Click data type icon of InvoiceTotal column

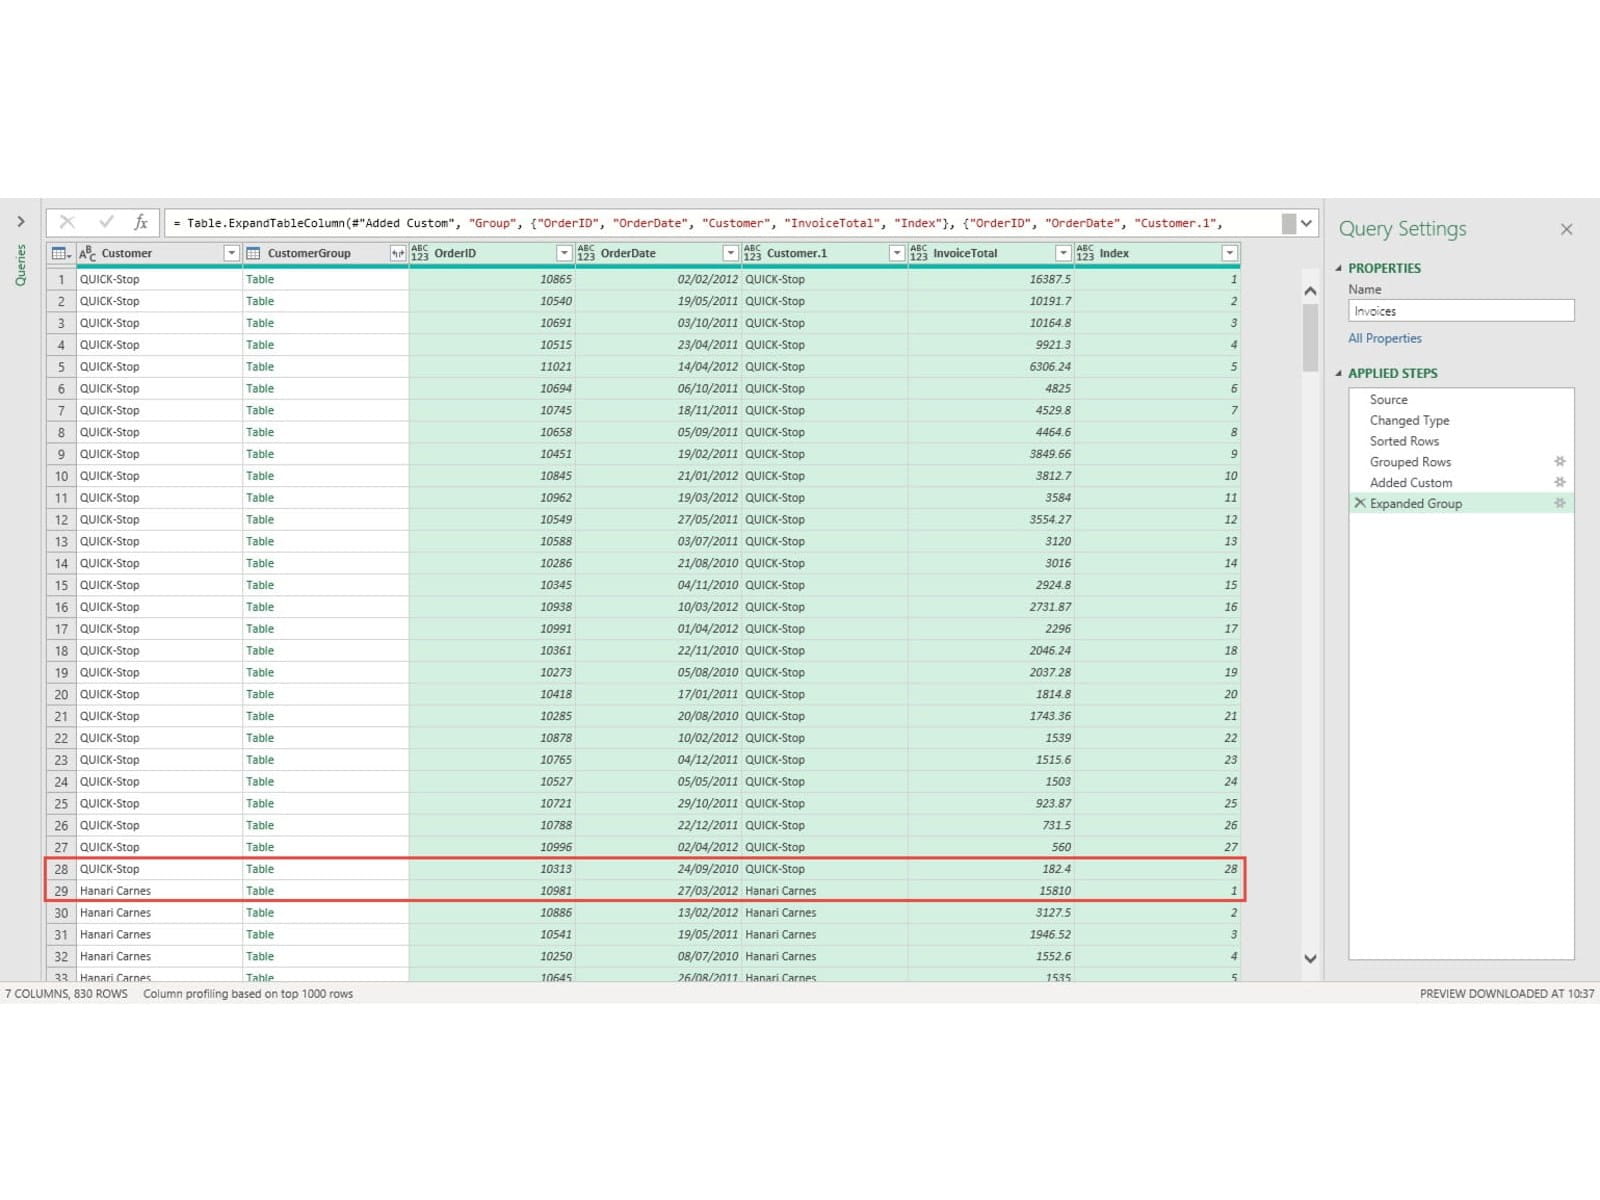(x=919, y=254)
